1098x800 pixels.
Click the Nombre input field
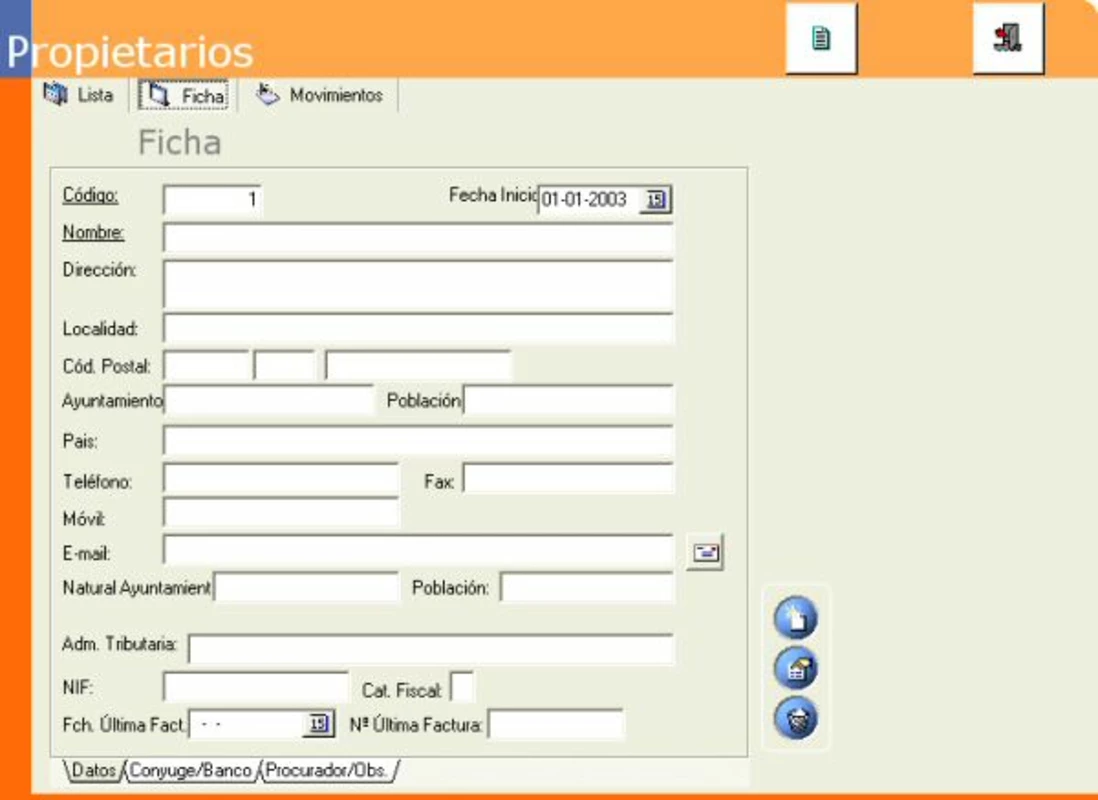click(418, 237)
